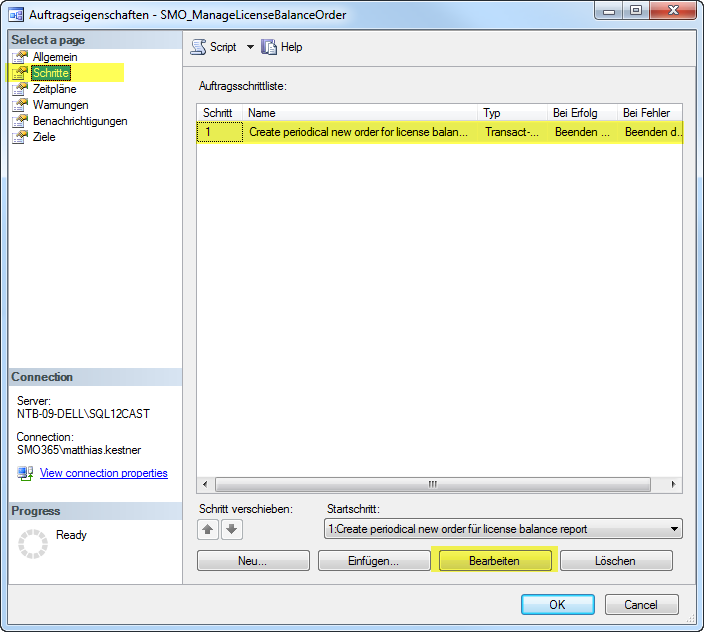Click the Benachrichtigungen page icon
Image resolution: width=704 pixels, height=632 pixels.
tap(20, 121)
